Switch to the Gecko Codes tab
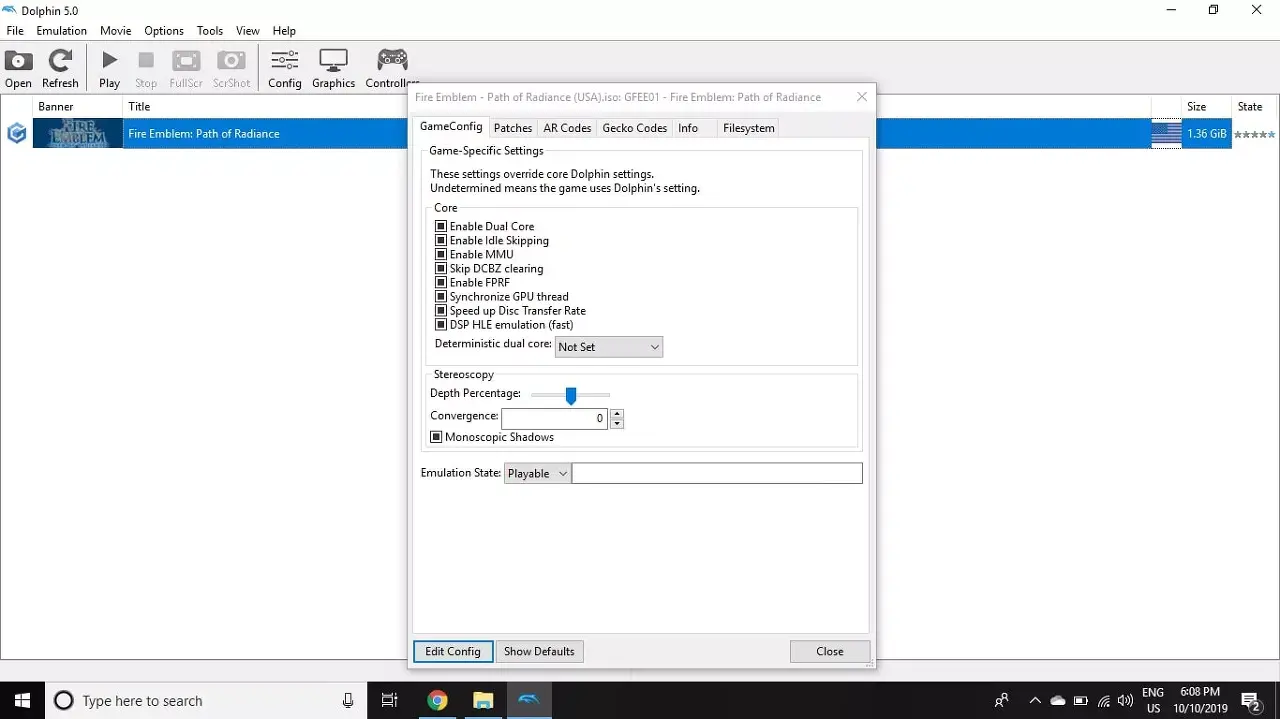 pos(634,128)
